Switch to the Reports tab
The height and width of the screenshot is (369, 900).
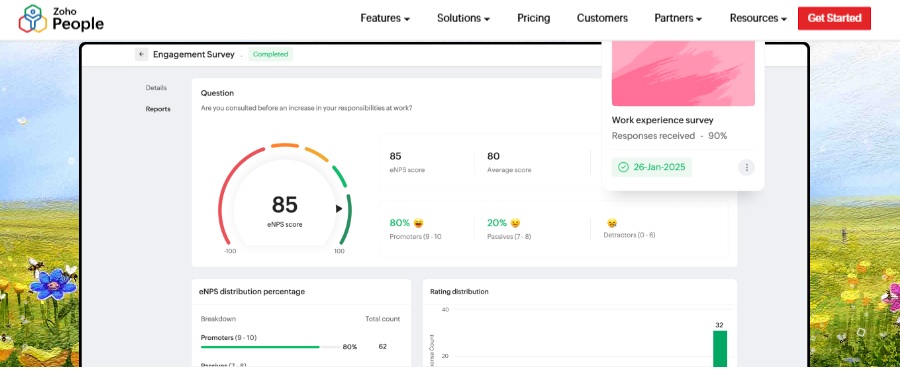(x=158, y=109)
